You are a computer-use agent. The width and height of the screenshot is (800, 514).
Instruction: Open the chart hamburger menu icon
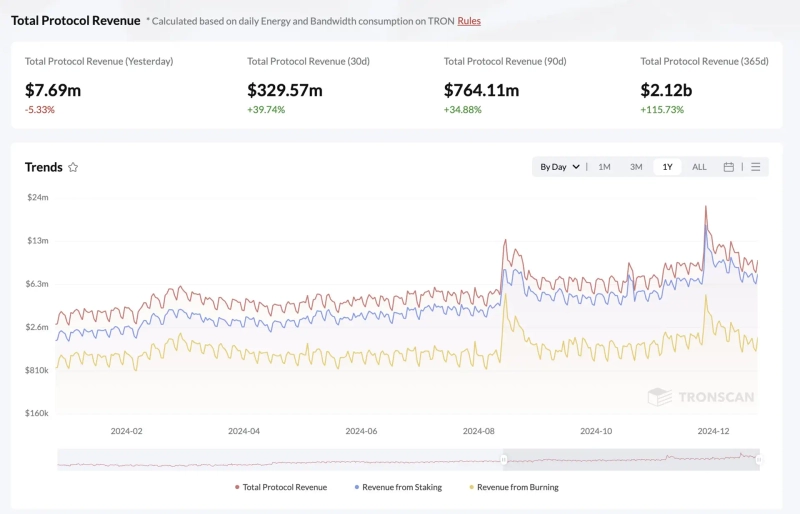(x=756, y=167)
